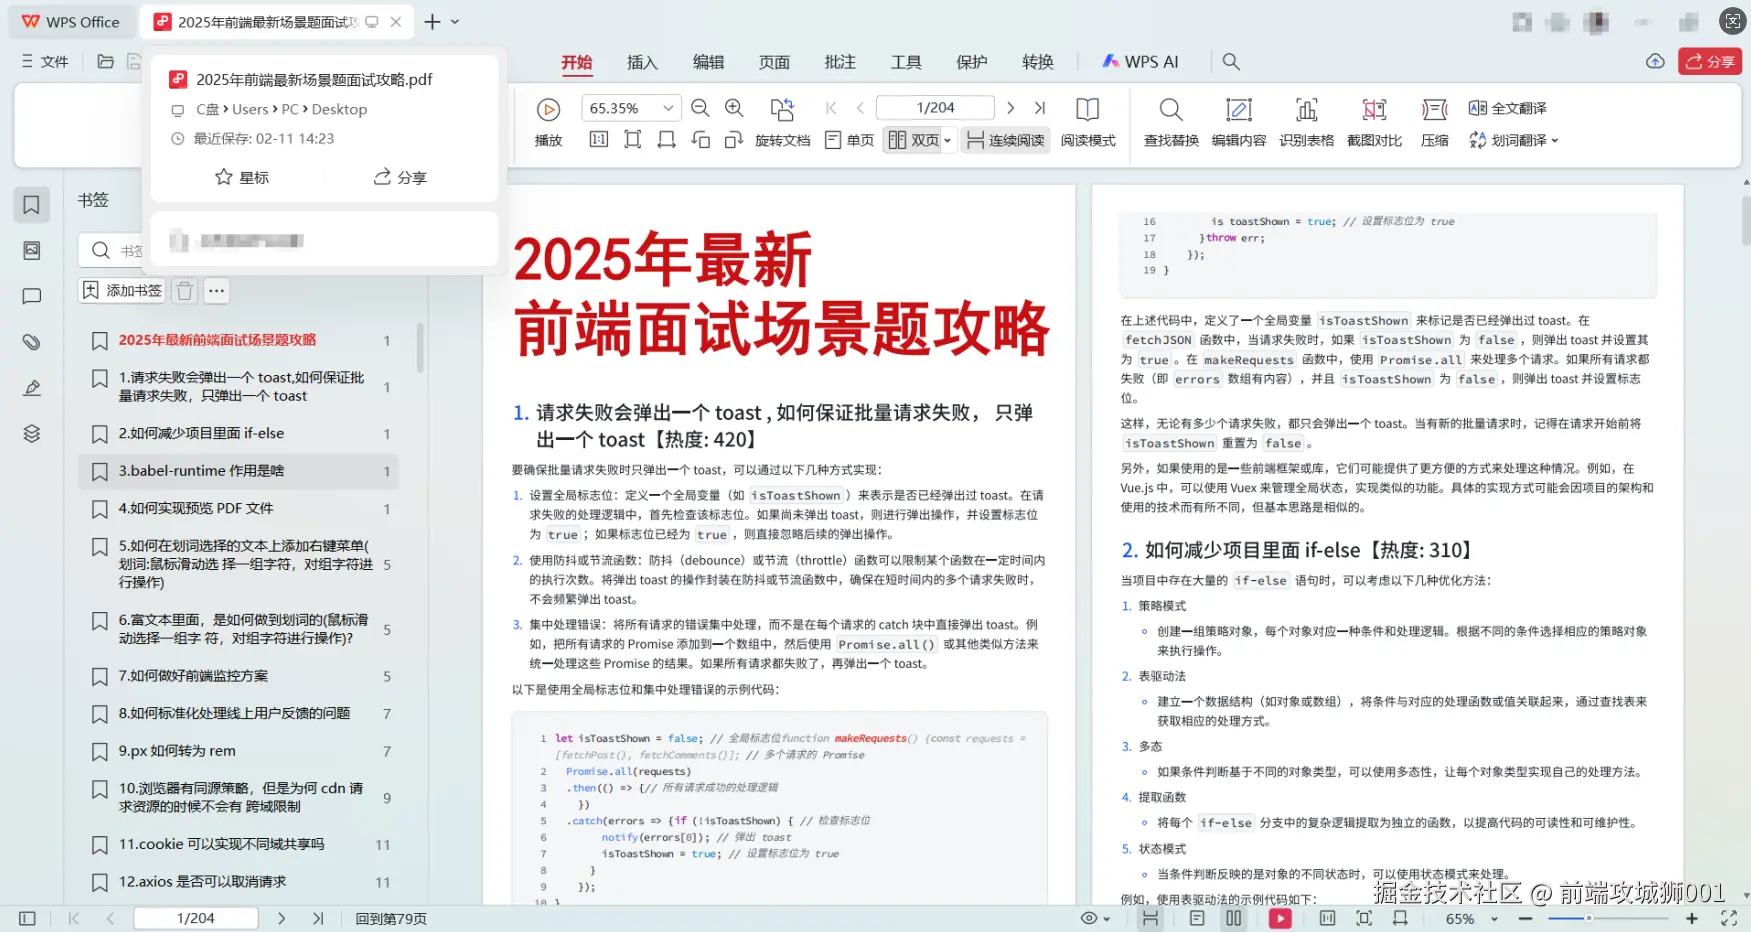This screenshot has height=932, width=1751.
Task: Click the Play slideshow icon in the toolbar
Action: pyautogui.click(x=548, y=109)
